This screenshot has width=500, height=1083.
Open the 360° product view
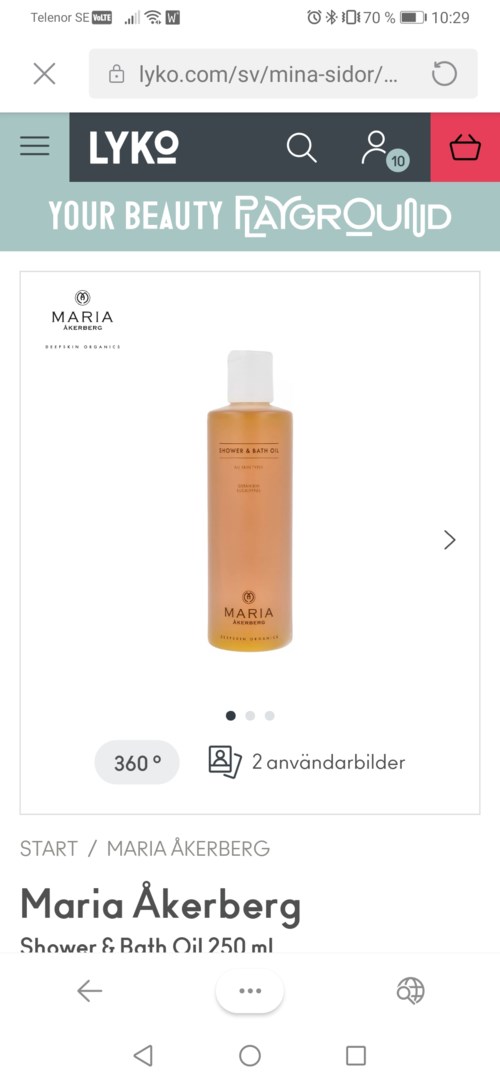pyautogui.click(x=137, y=763)
